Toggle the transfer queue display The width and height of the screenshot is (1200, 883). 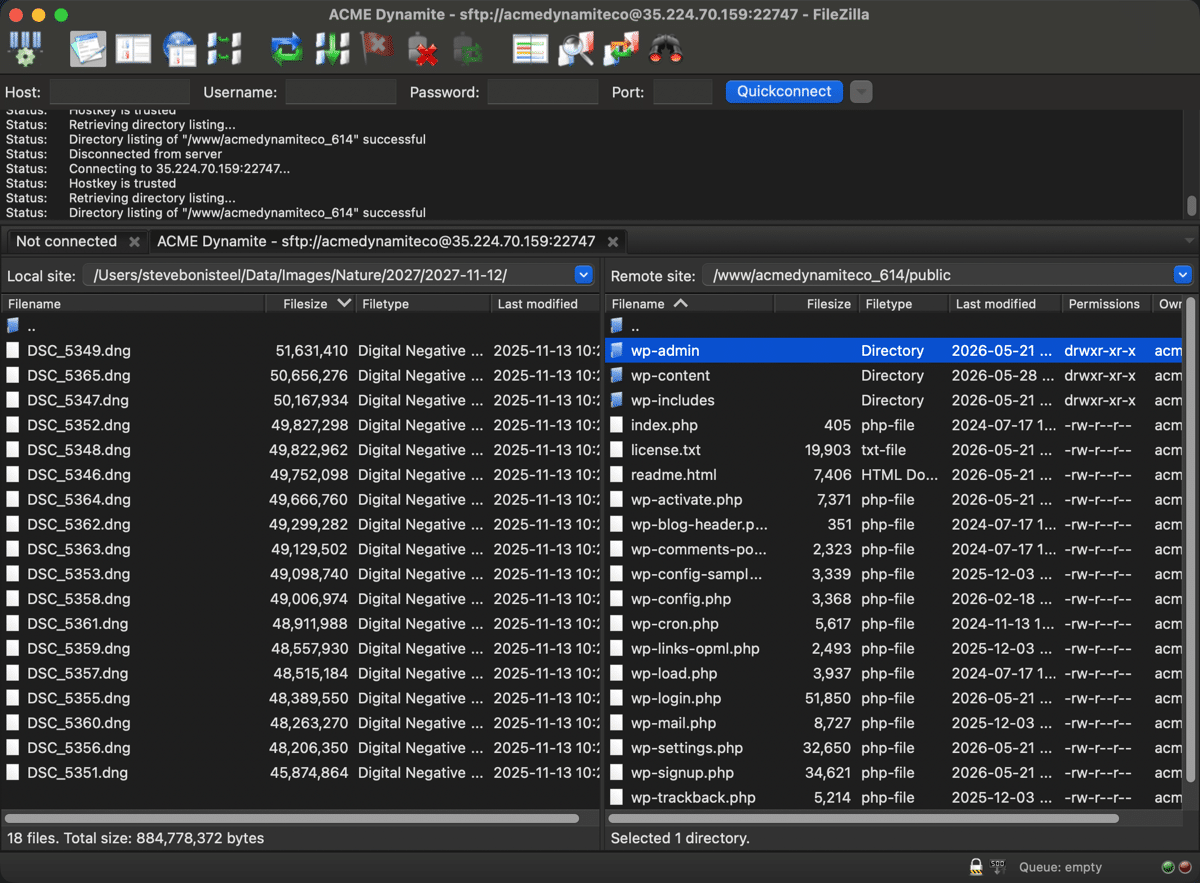[225, 48]
